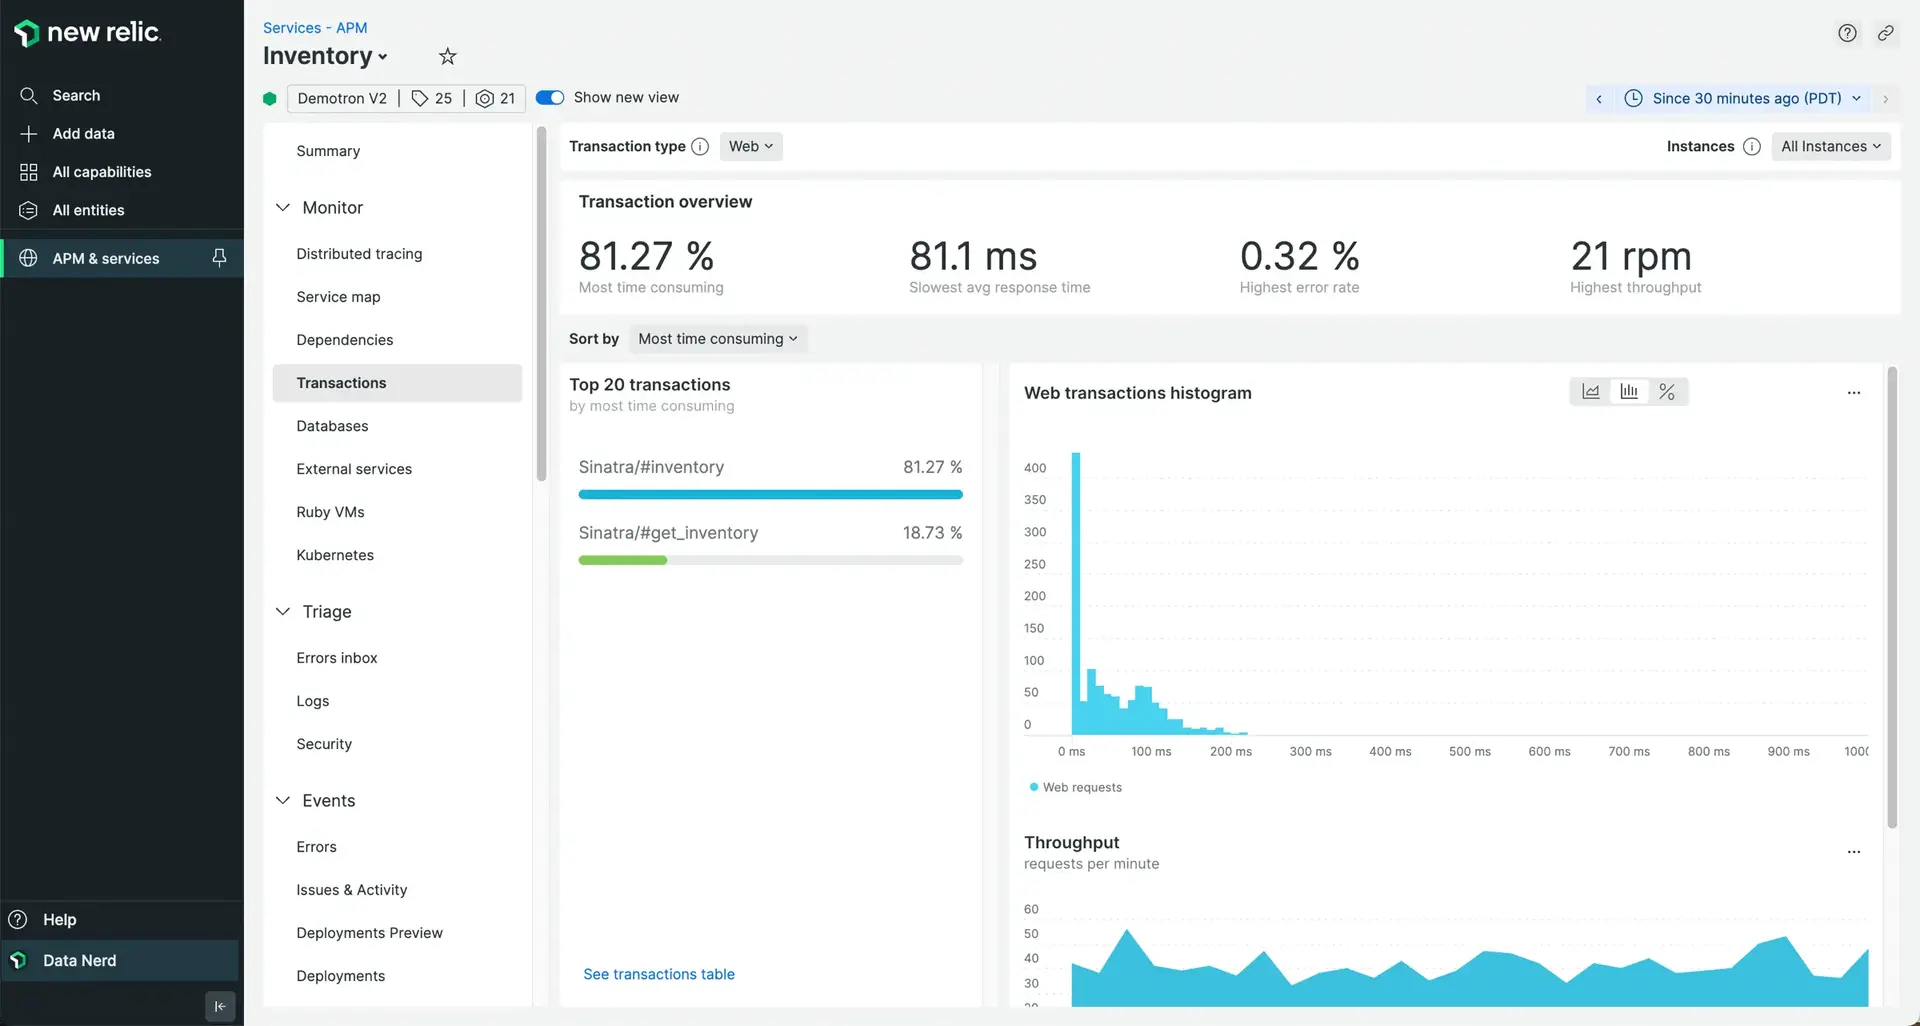Image resolution: width=1920 pixels, height=1026 pixels.
Task: Click the help question mark icon
Action: pyautogui.click(x=1847, y=33)
